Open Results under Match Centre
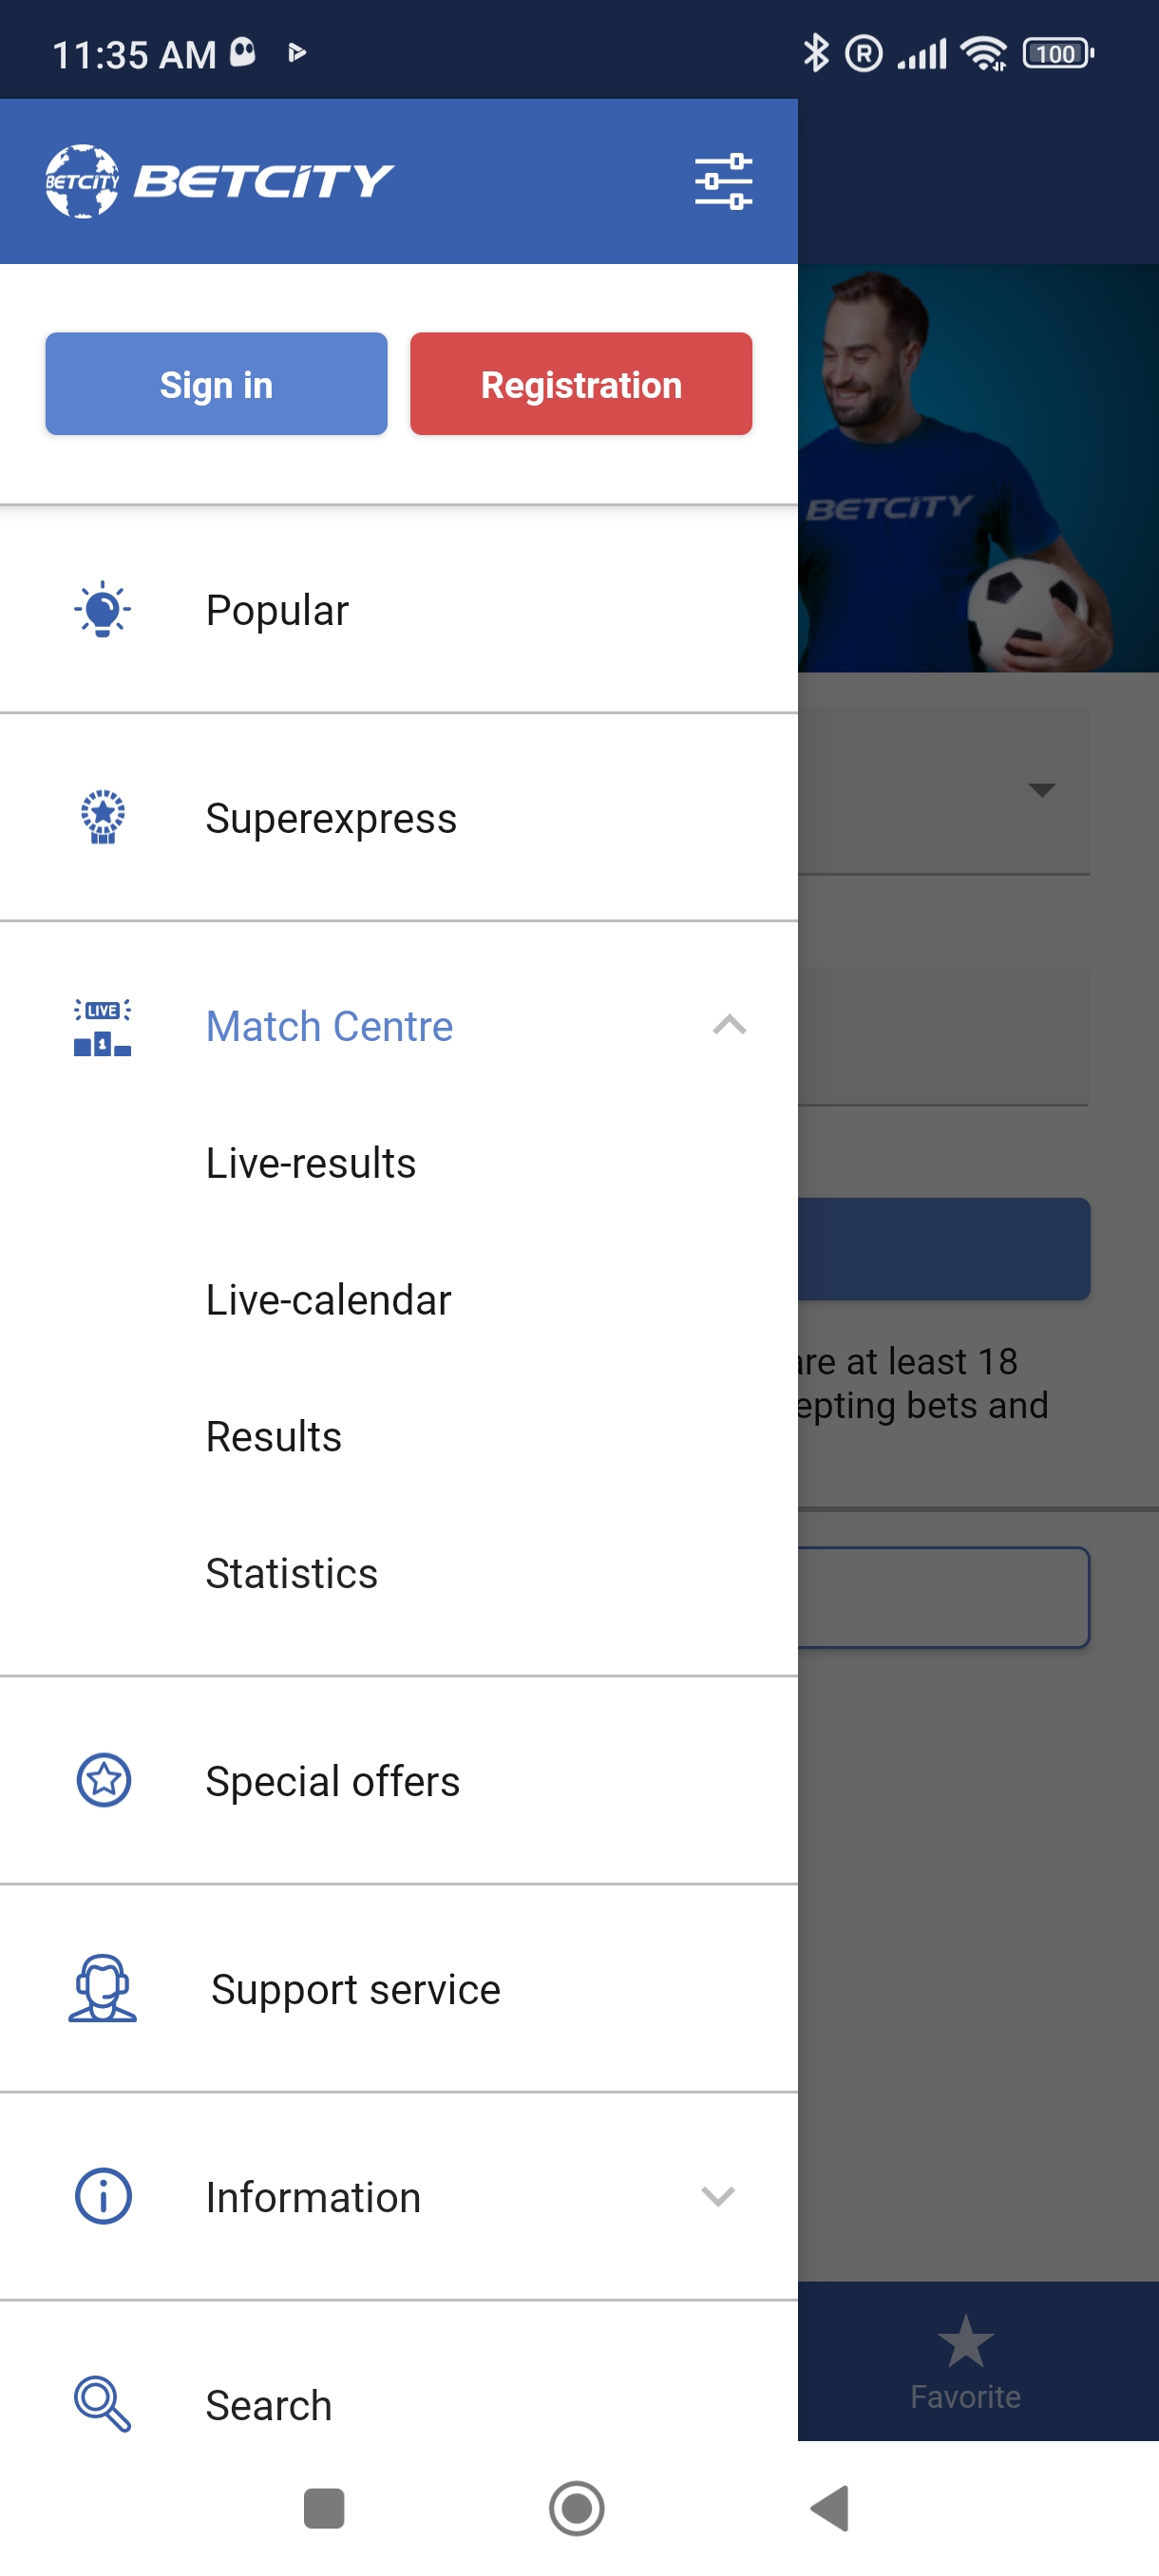 [273, 1437]
